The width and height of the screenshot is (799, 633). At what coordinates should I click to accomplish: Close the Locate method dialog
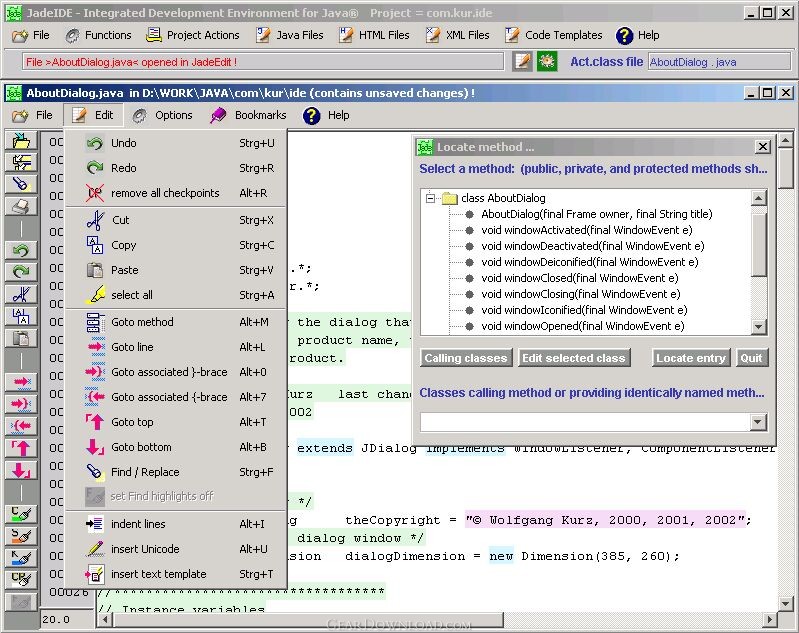762,147
